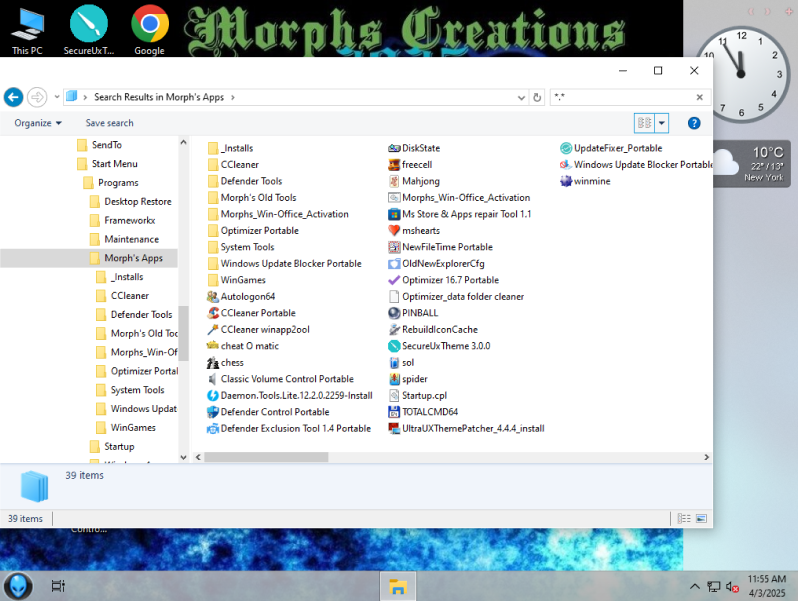The height and width of the screenshot is (601, 798).
Task: Select the winmine icon
Action: tap(566, 181)
